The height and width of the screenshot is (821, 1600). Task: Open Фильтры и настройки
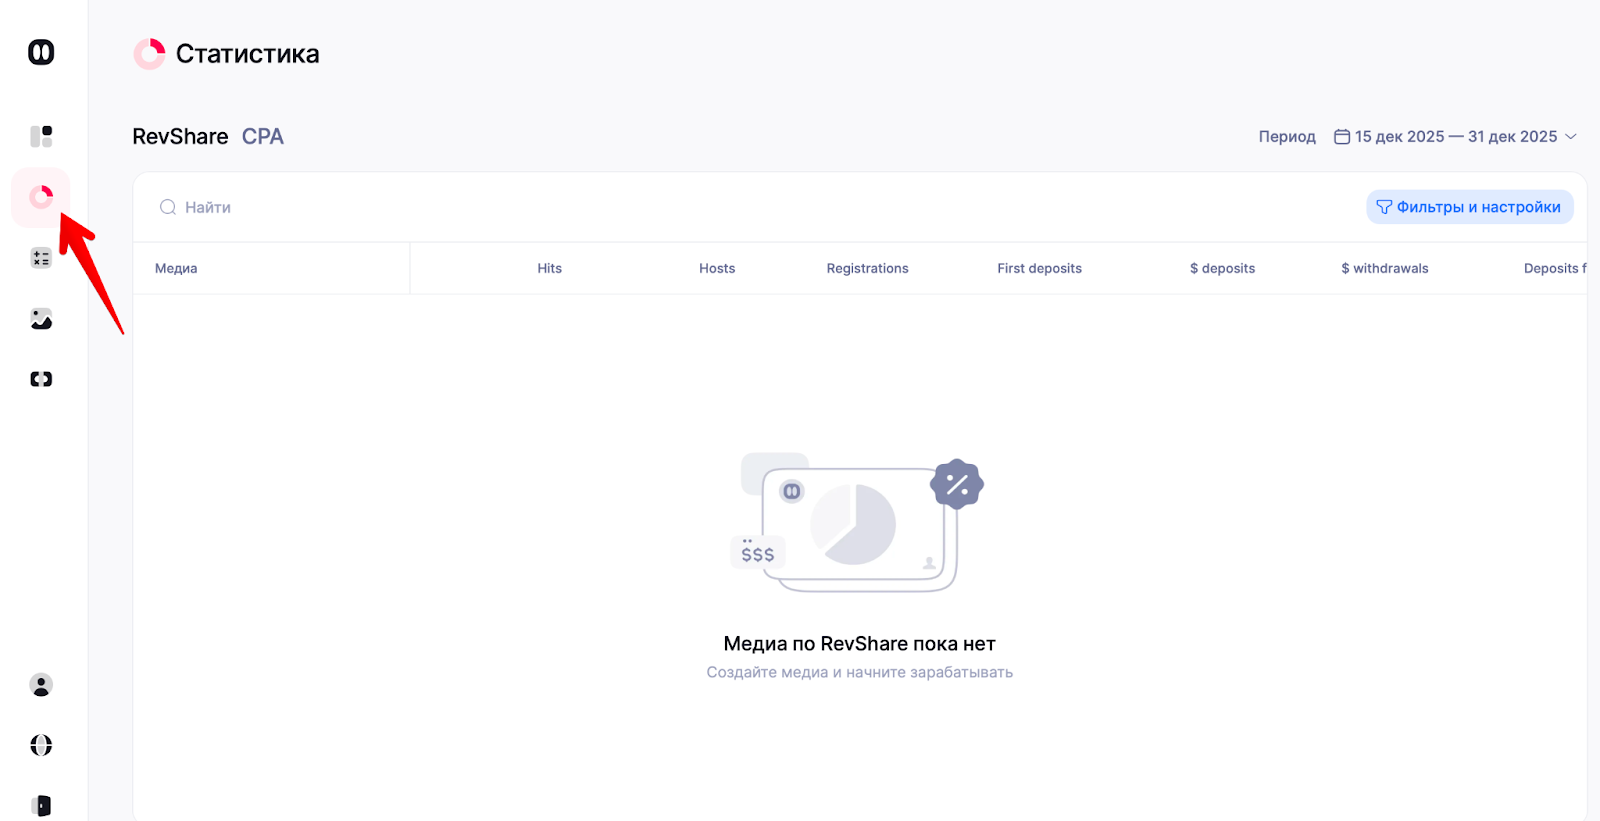coord(1469,207)
